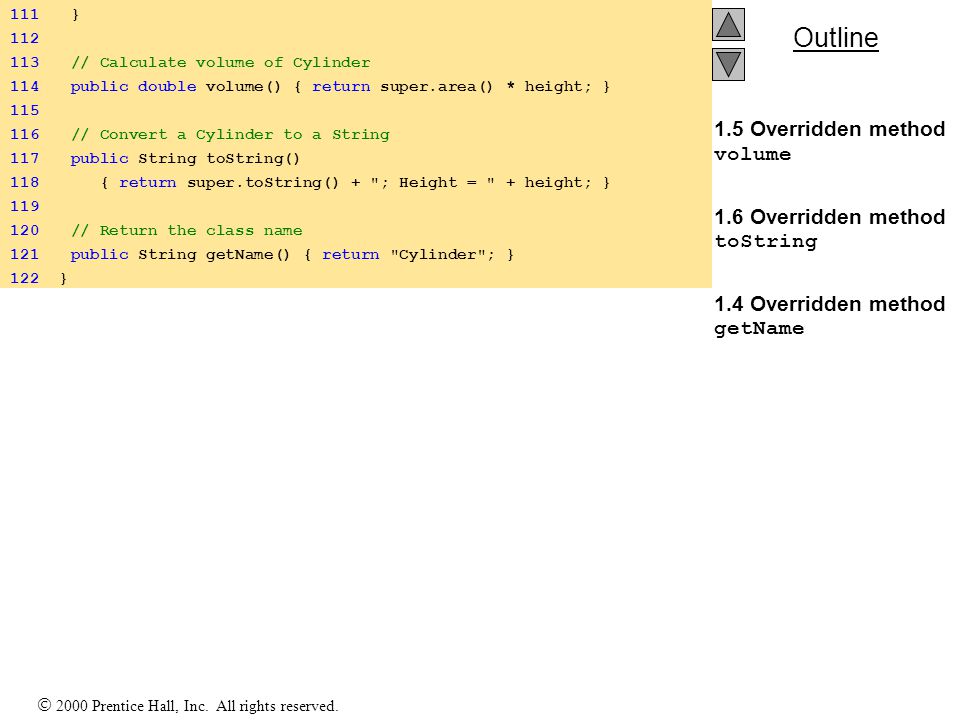Click the word volume in the outline
Viewport: 960px width, 720px height.
pos(752,154)
